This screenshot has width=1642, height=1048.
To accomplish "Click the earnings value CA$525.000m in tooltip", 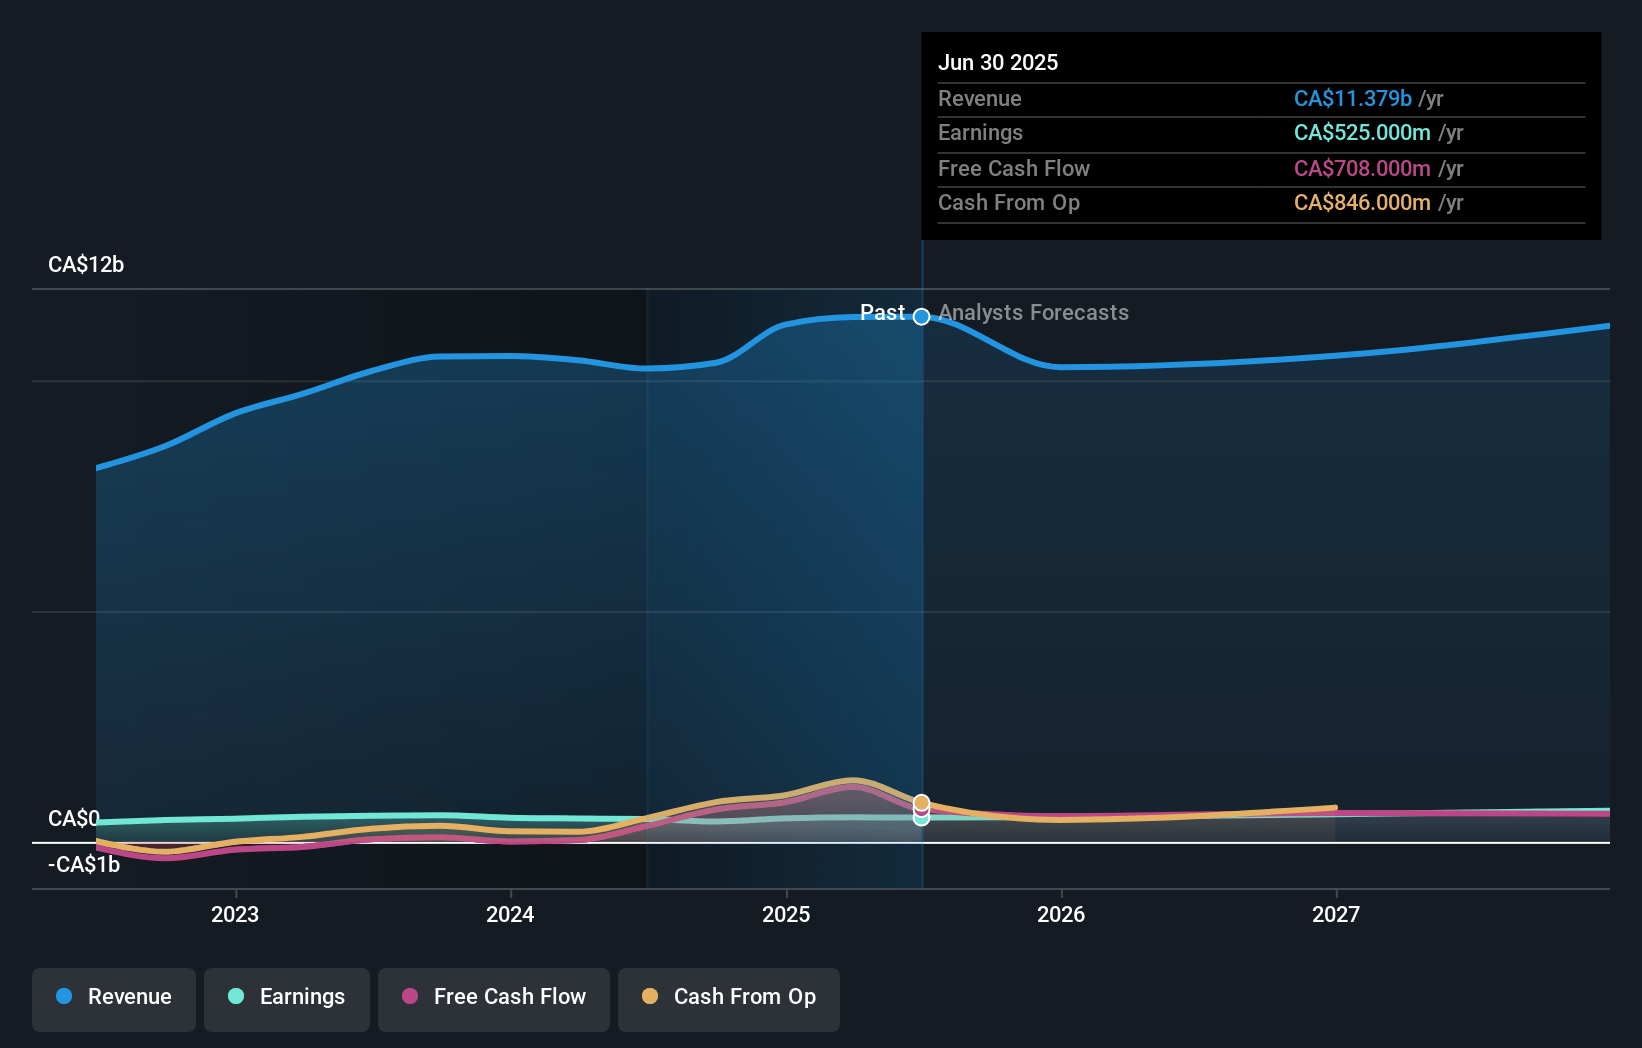I will point(1362,133).
